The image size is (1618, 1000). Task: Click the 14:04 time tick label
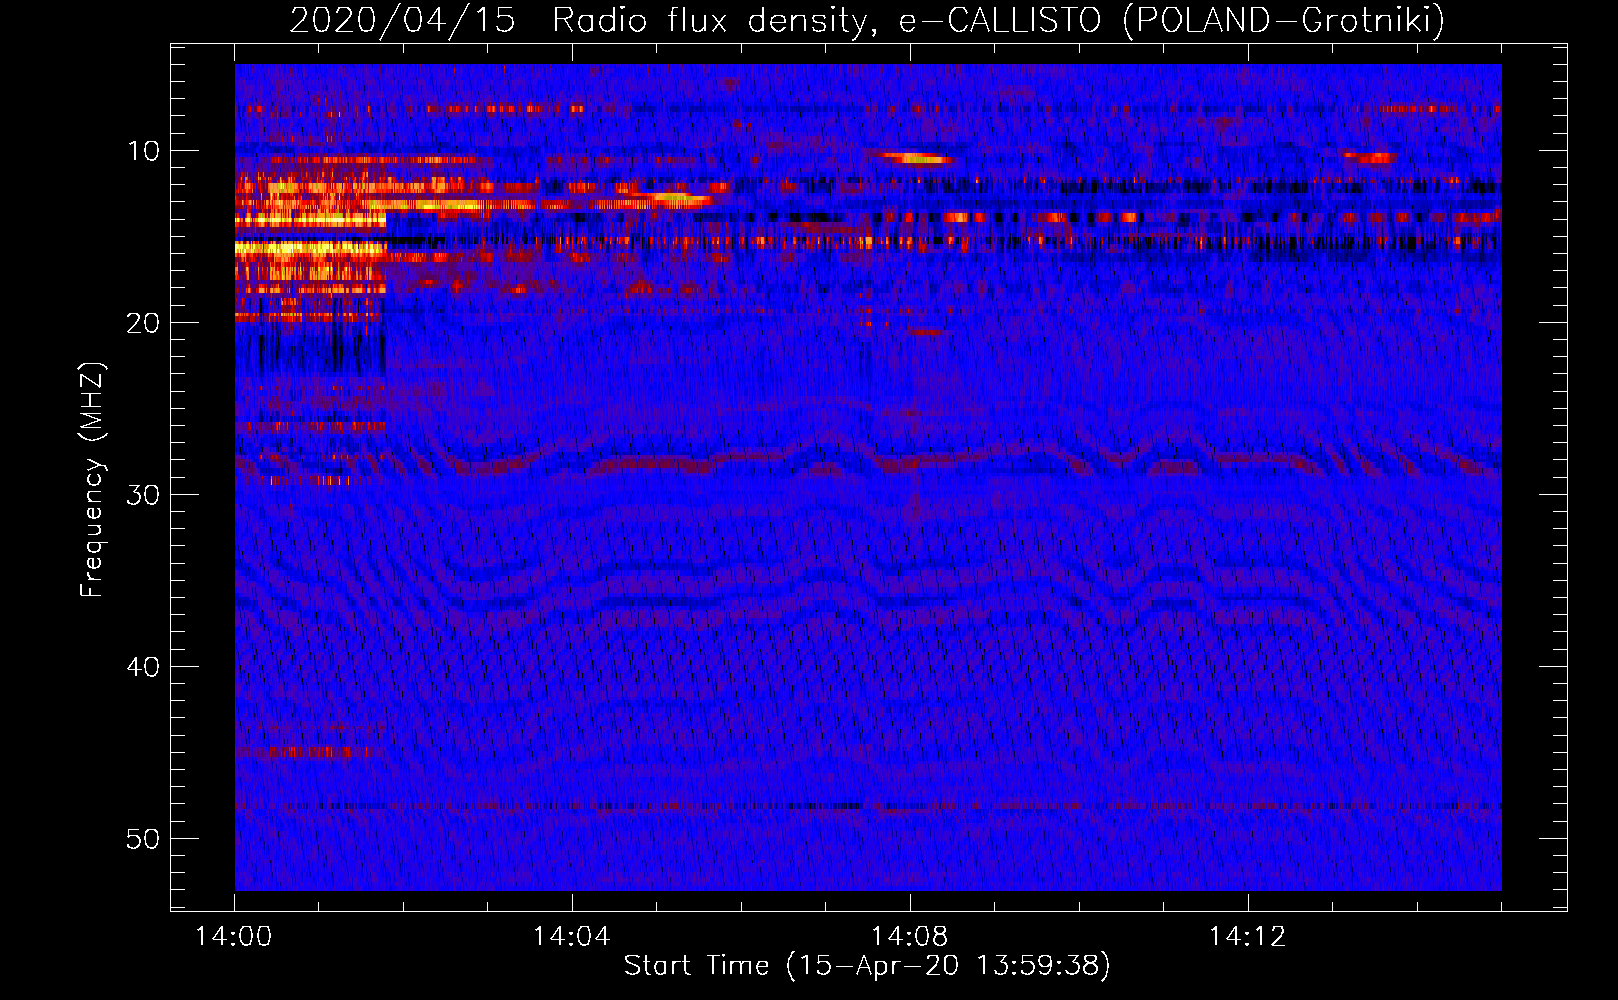571,937
